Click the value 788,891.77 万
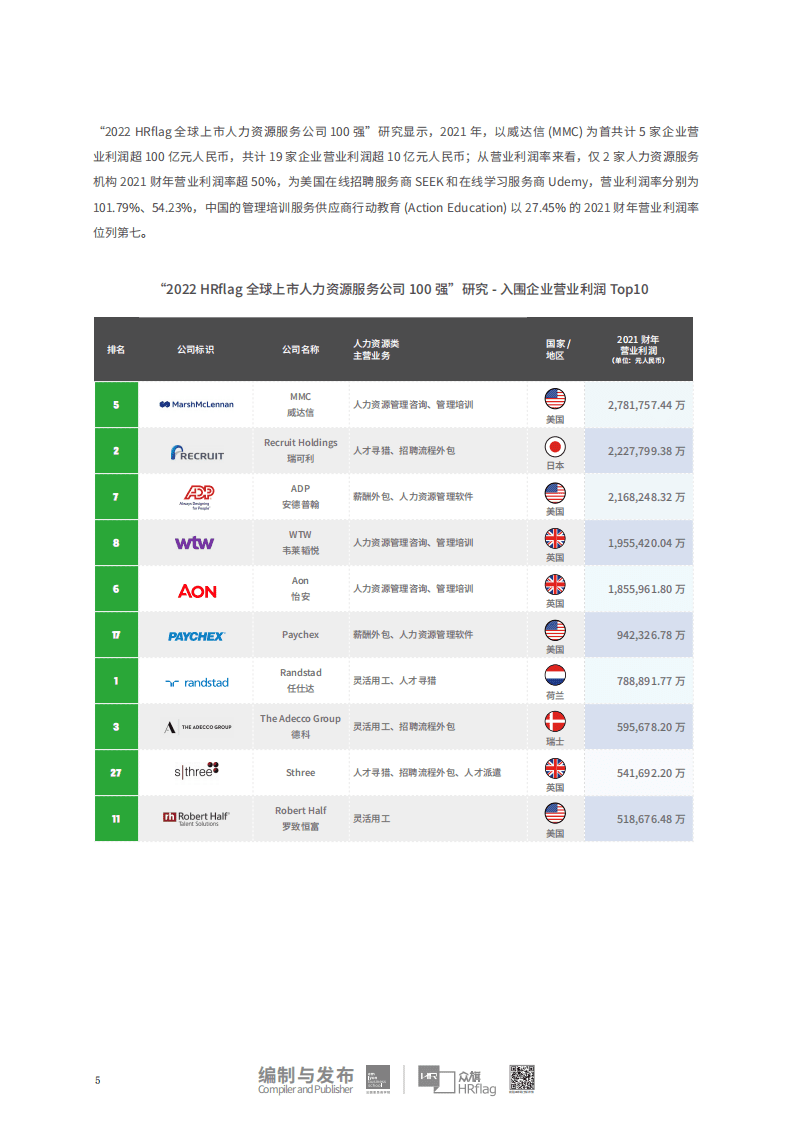Image resolution: width=793 pixels, height=1122 pixels. tap(651, 680)
